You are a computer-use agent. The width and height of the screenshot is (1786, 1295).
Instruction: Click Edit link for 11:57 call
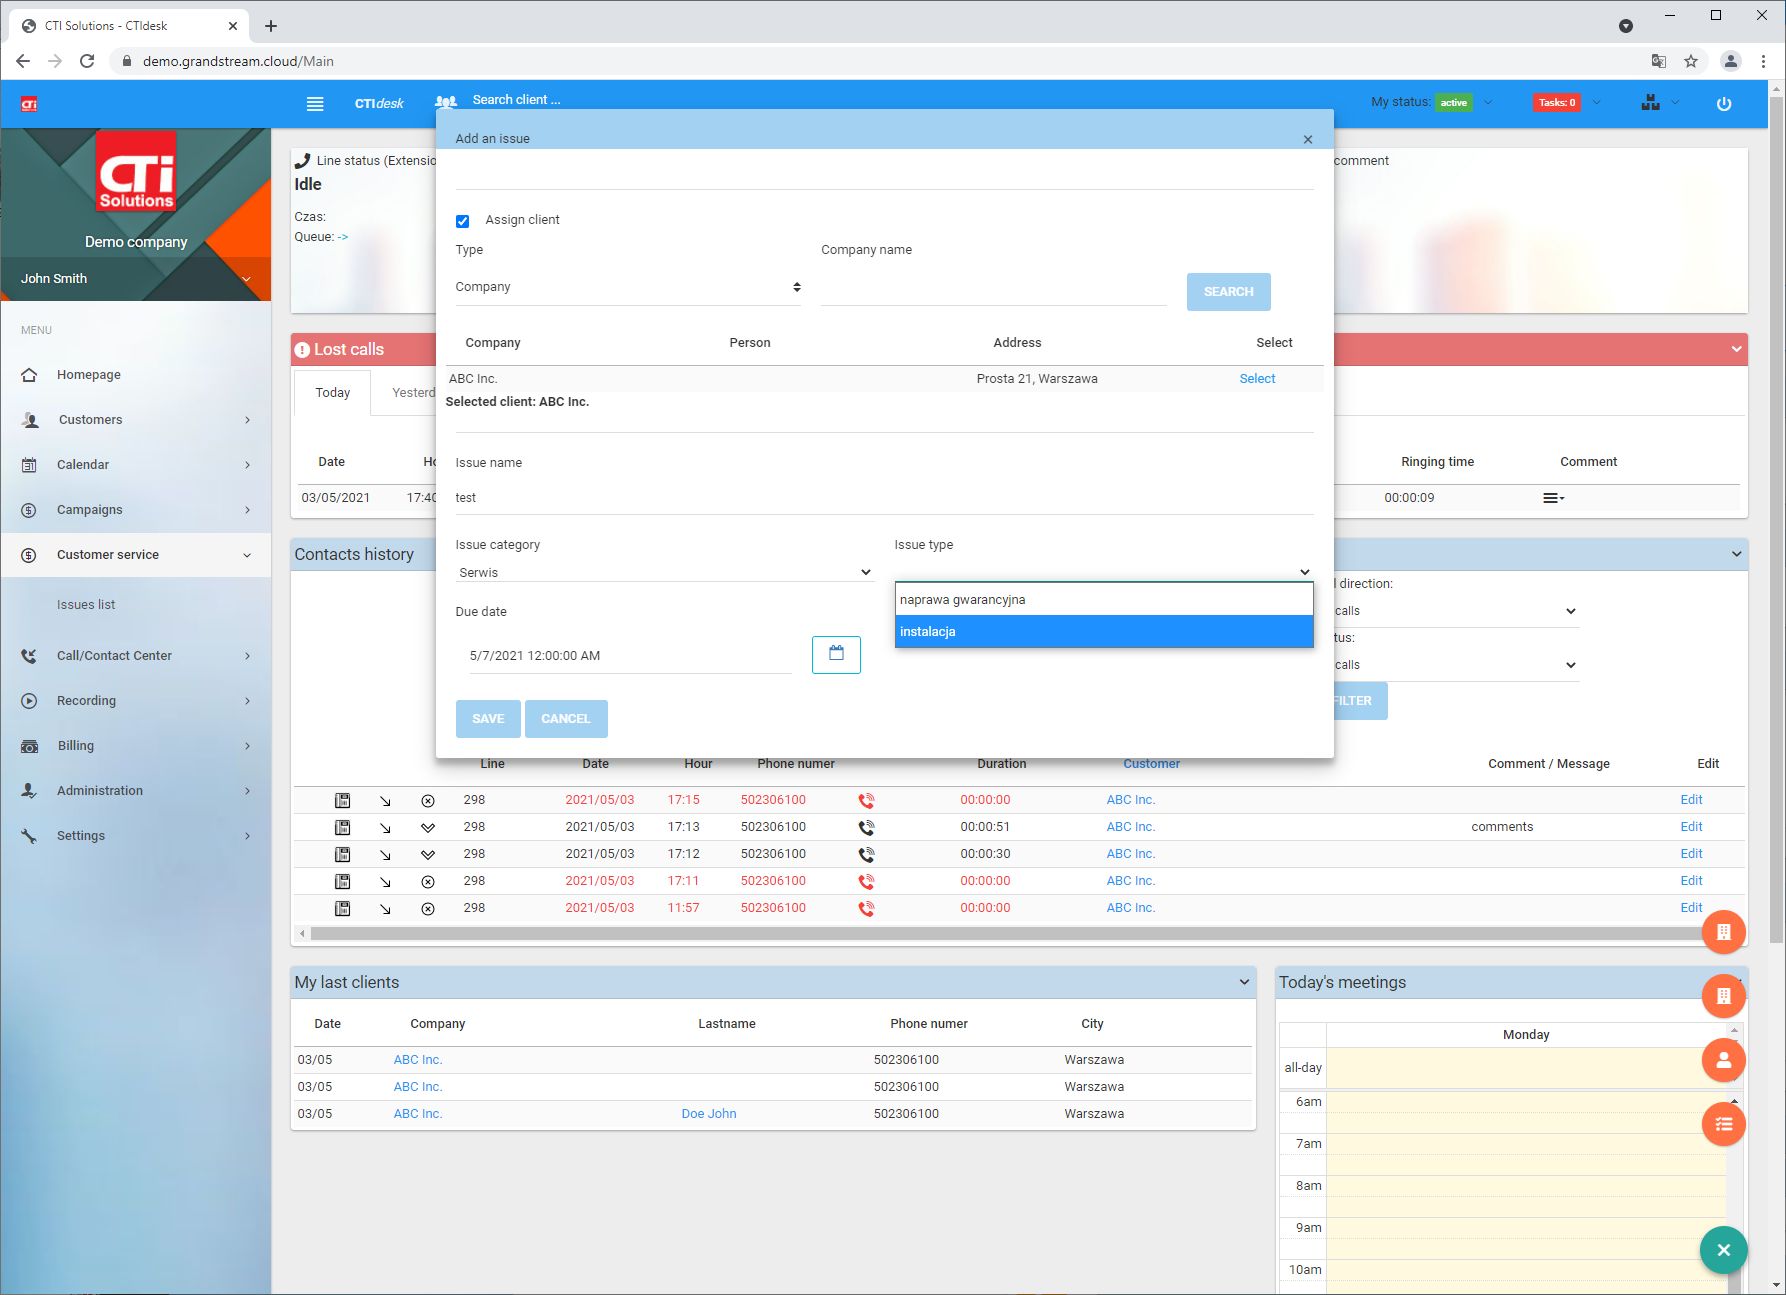tap(1691, 908)
